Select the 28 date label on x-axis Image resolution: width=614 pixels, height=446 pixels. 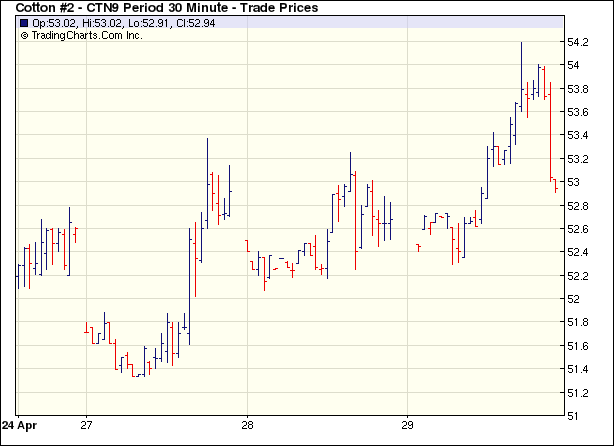248,423
